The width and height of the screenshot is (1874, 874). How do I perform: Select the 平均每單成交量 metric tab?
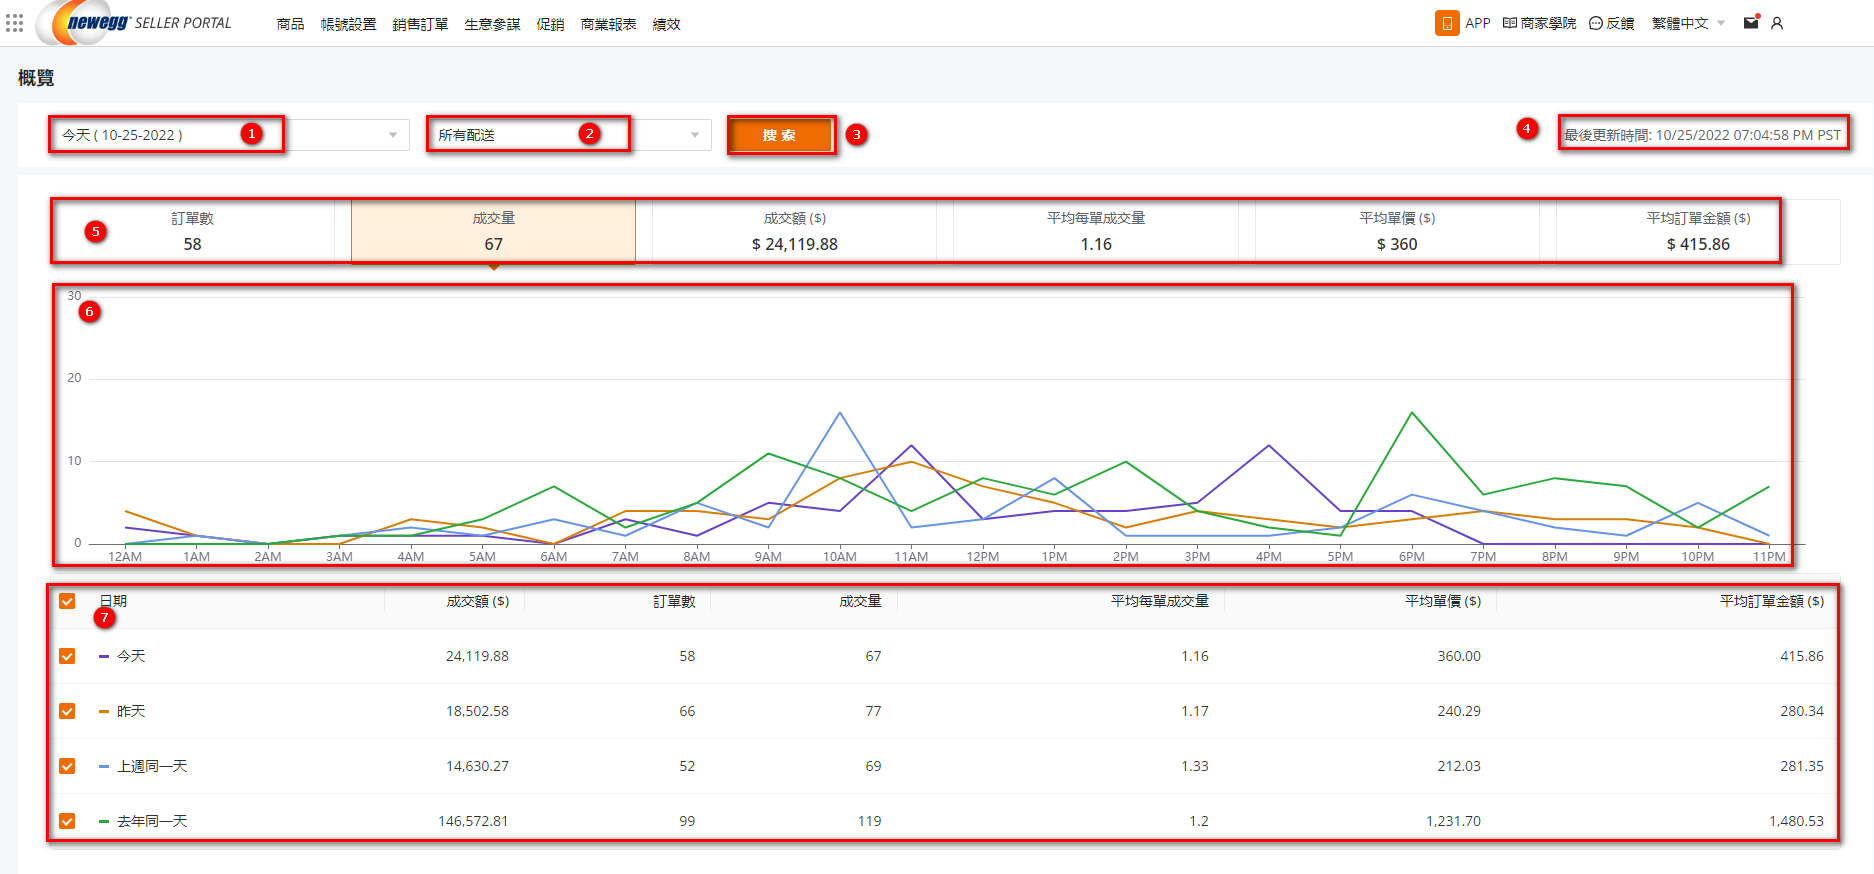pyautogui.click(x=1096, y=231)
